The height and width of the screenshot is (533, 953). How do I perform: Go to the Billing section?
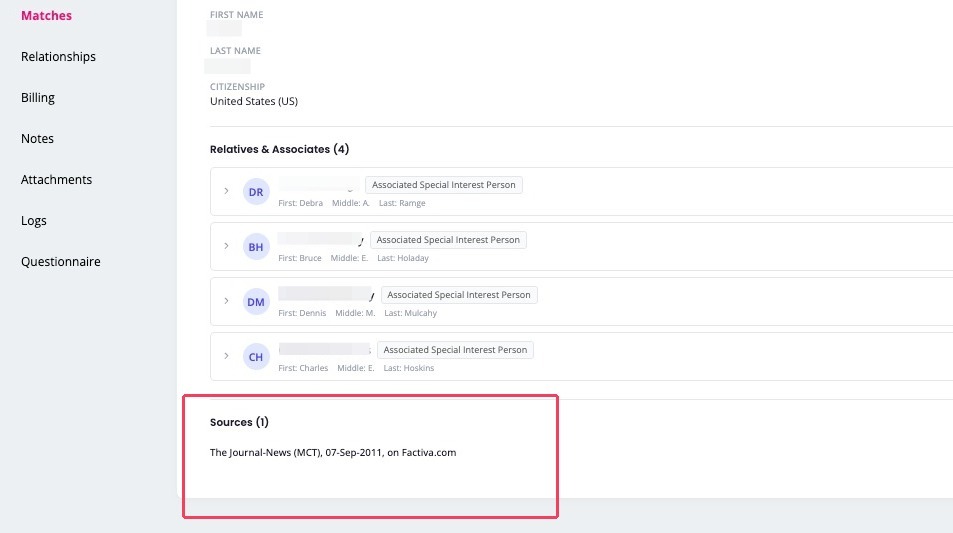[38, 98]
